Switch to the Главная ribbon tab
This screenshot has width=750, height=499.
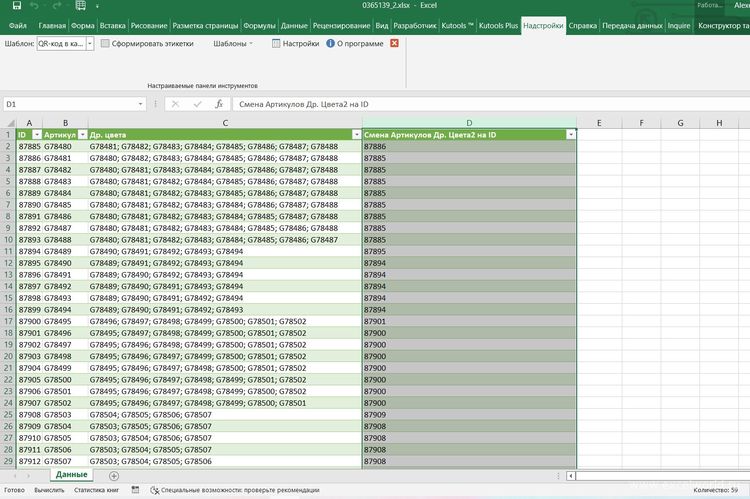click(x=52, y=25)
